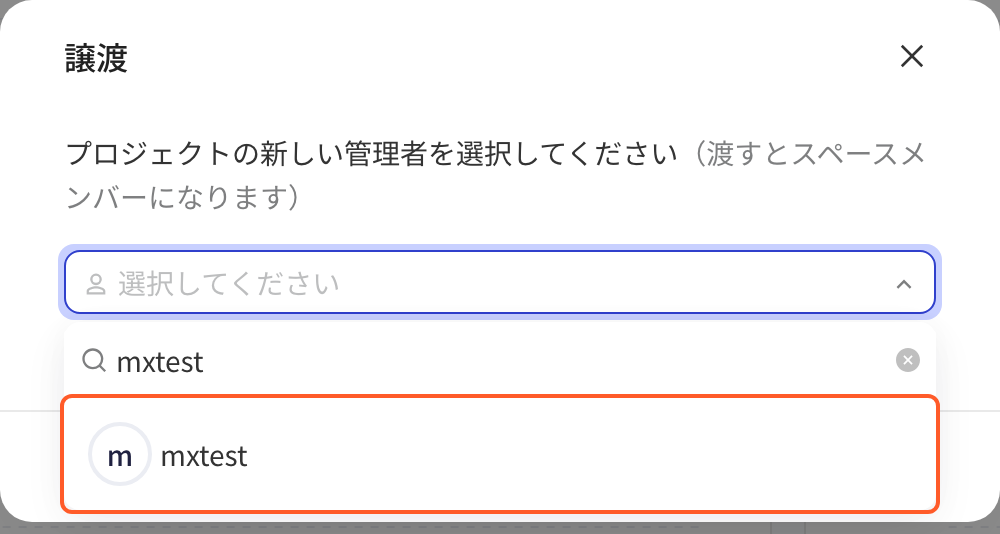
Task: Click the blank header area right of the 譲渡 title
Action: tap(510, 58)
